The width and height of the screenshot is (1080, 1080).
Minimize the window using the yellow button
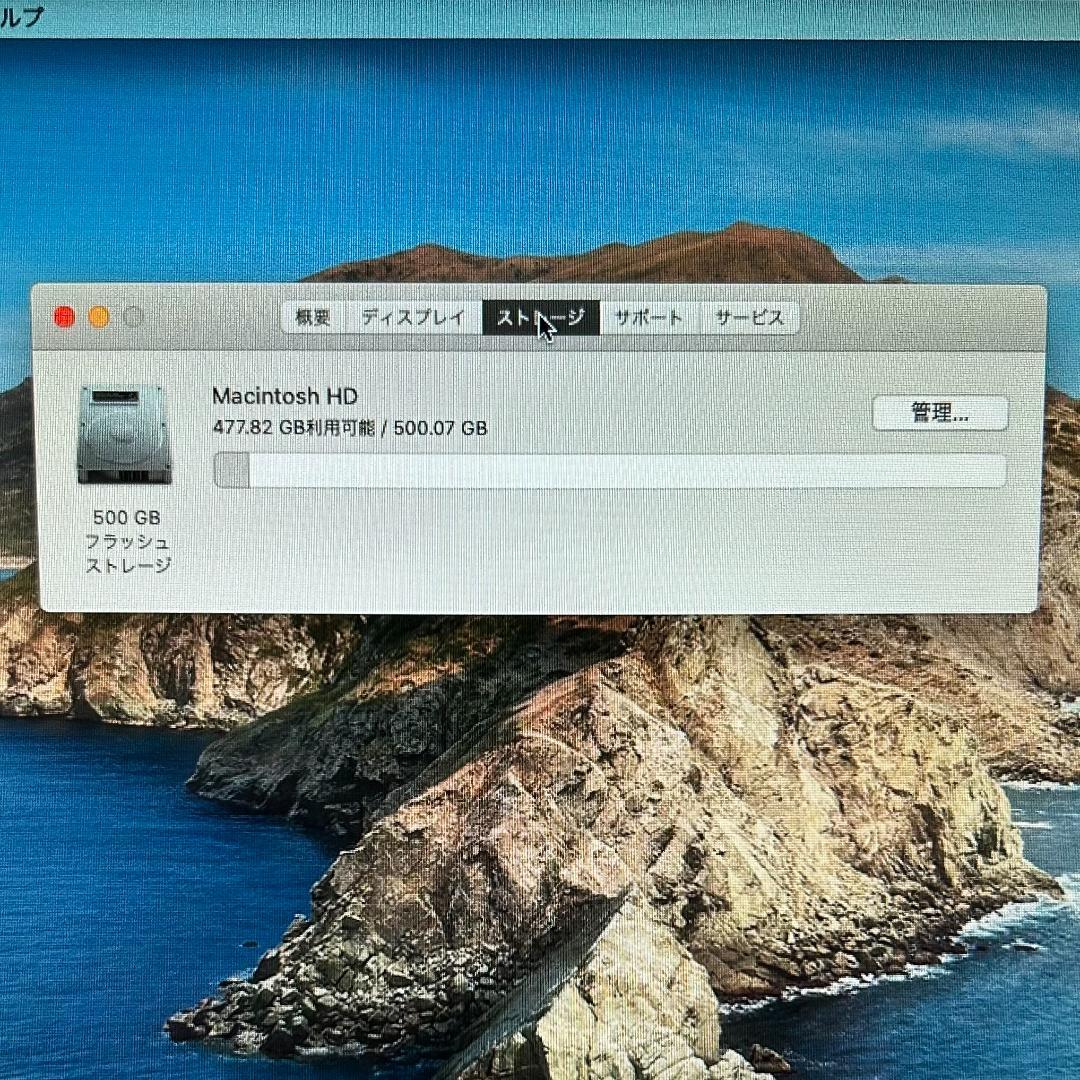(x=99, y=317)
